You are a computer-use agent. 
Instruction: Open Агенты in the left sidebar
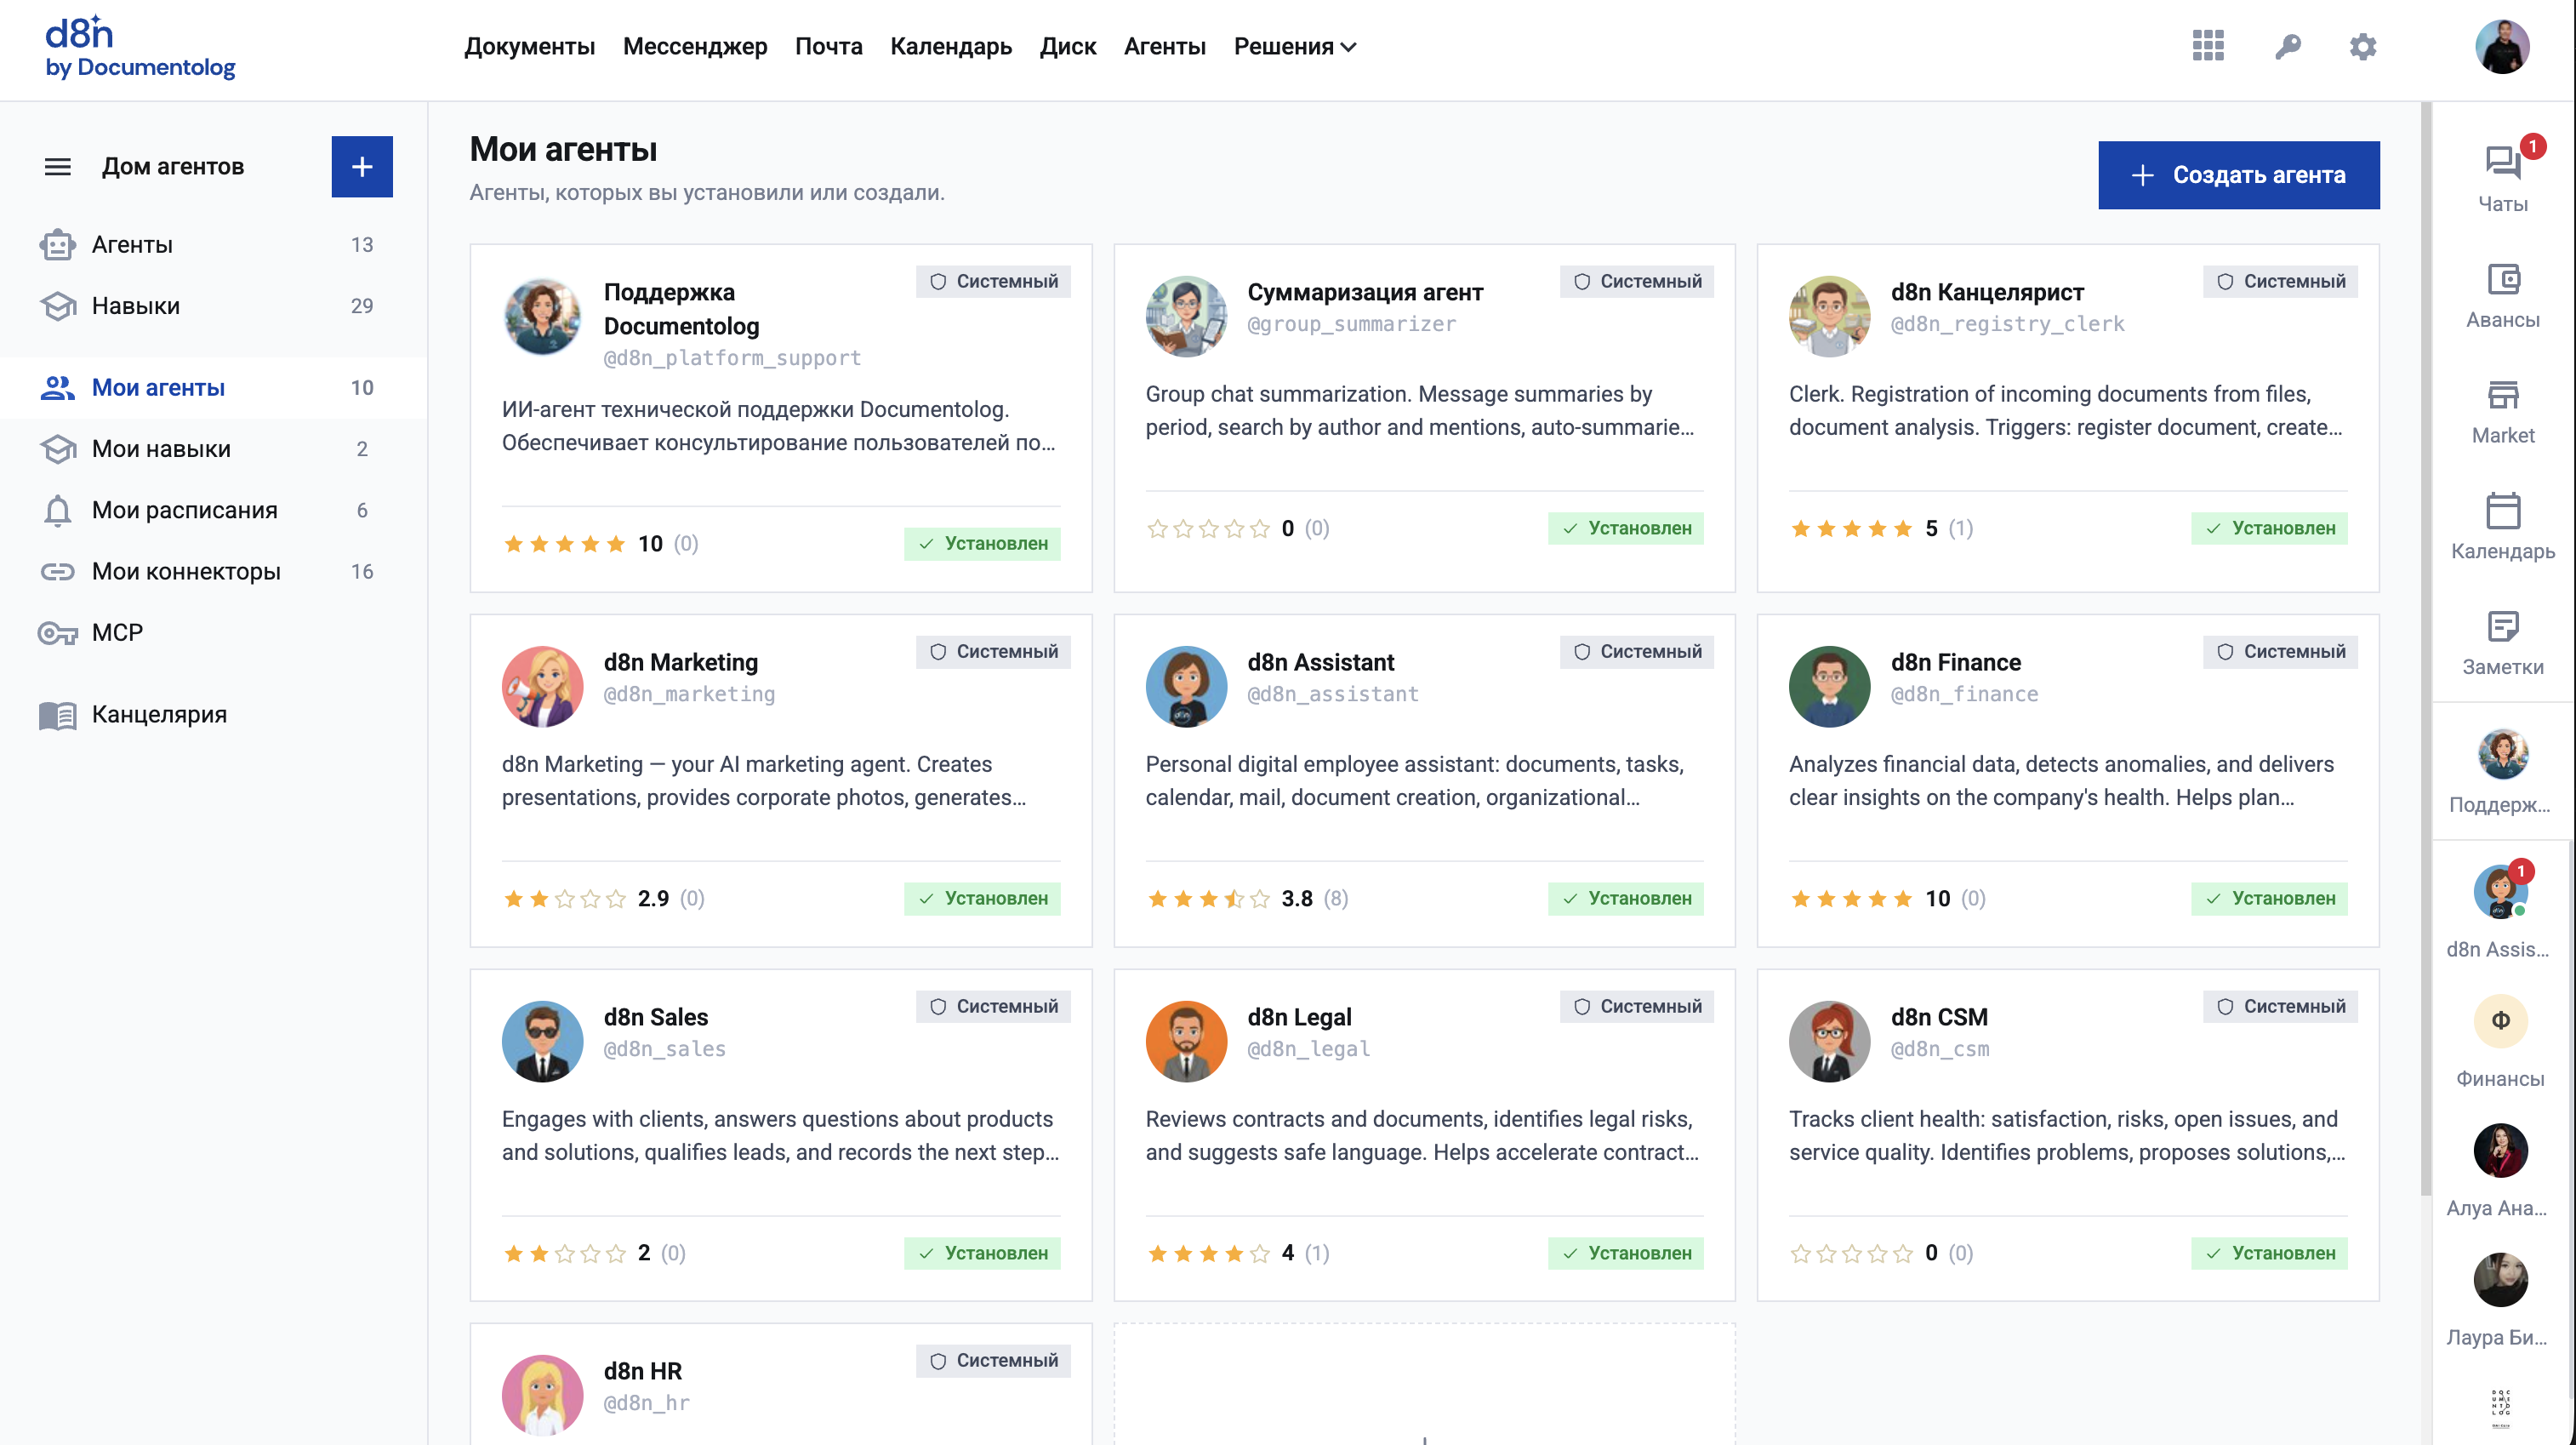(x=213, y=245)
